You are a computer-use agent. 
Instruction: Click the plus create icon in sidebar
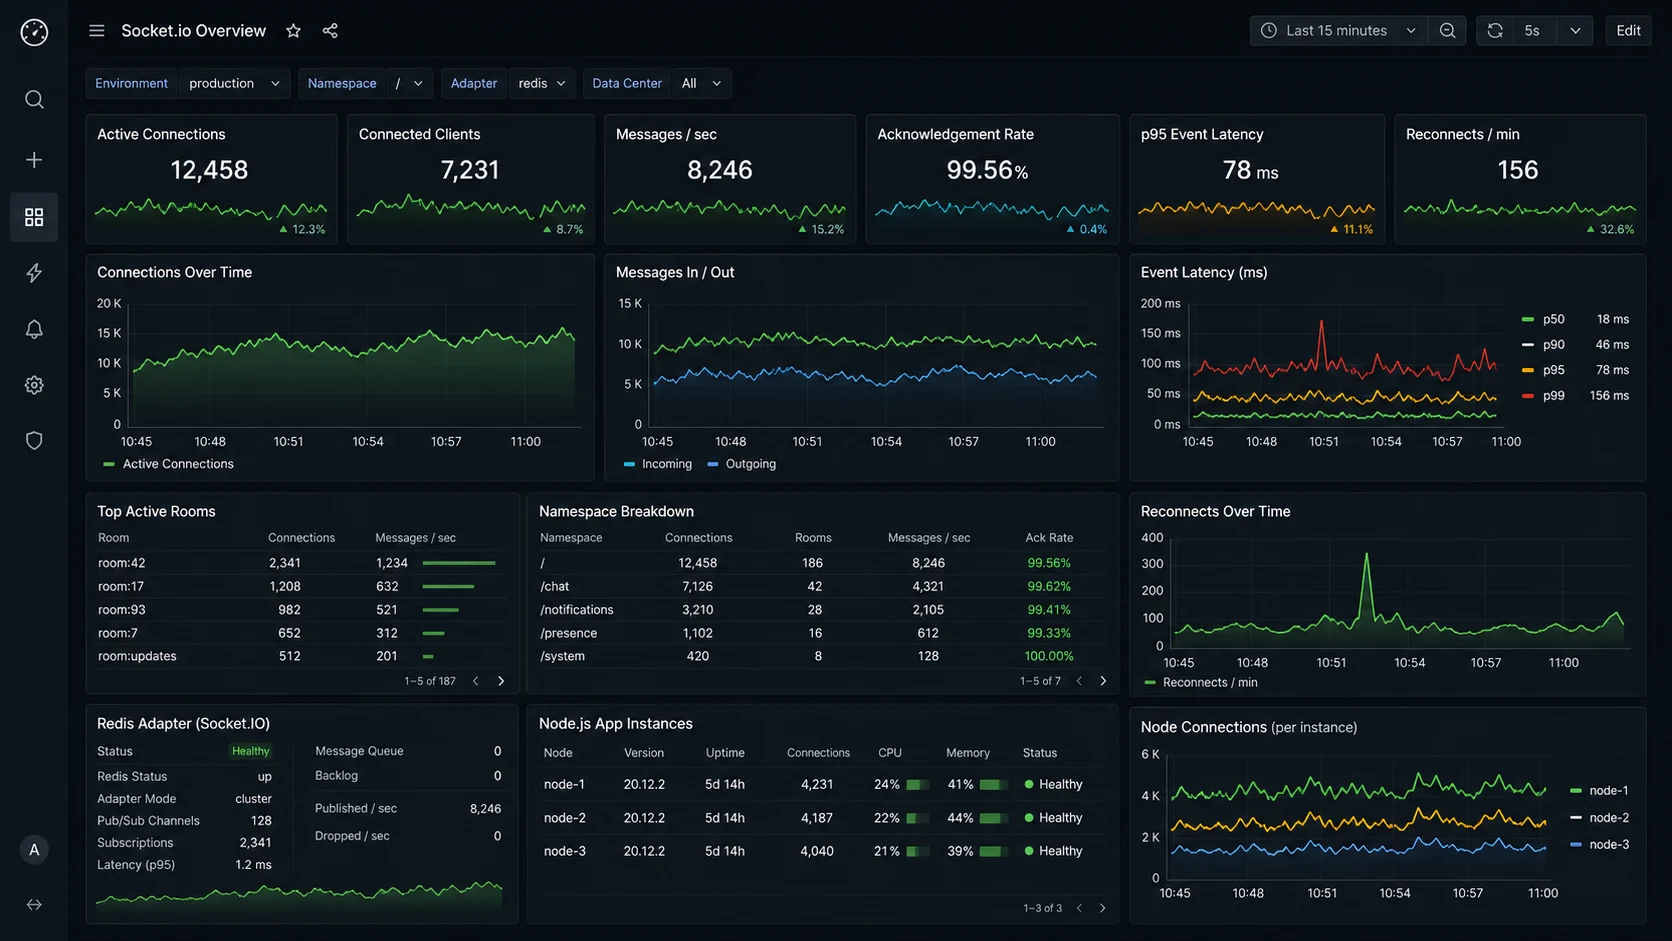pyautogui.click(x=34, y=160)
